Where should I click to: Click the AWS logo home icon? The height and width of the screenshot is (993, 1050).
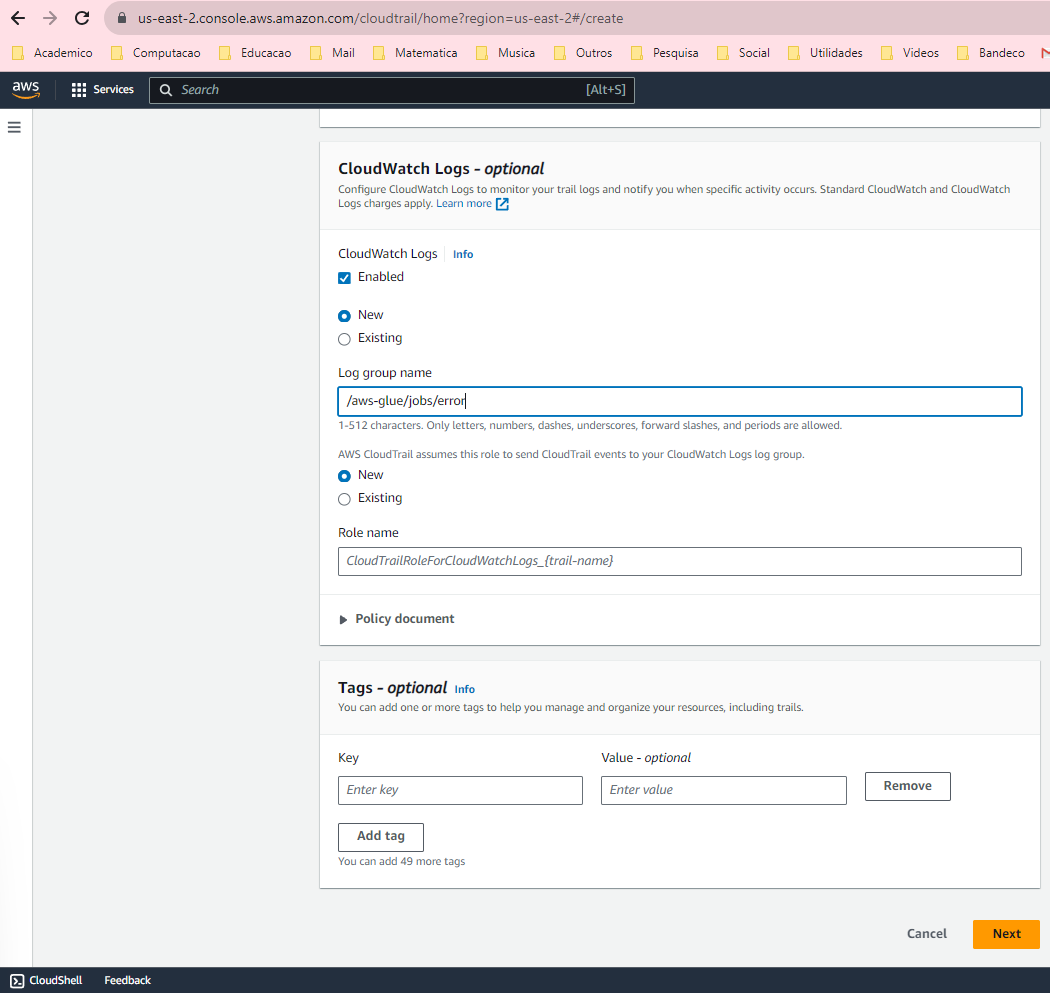(26, 90)
